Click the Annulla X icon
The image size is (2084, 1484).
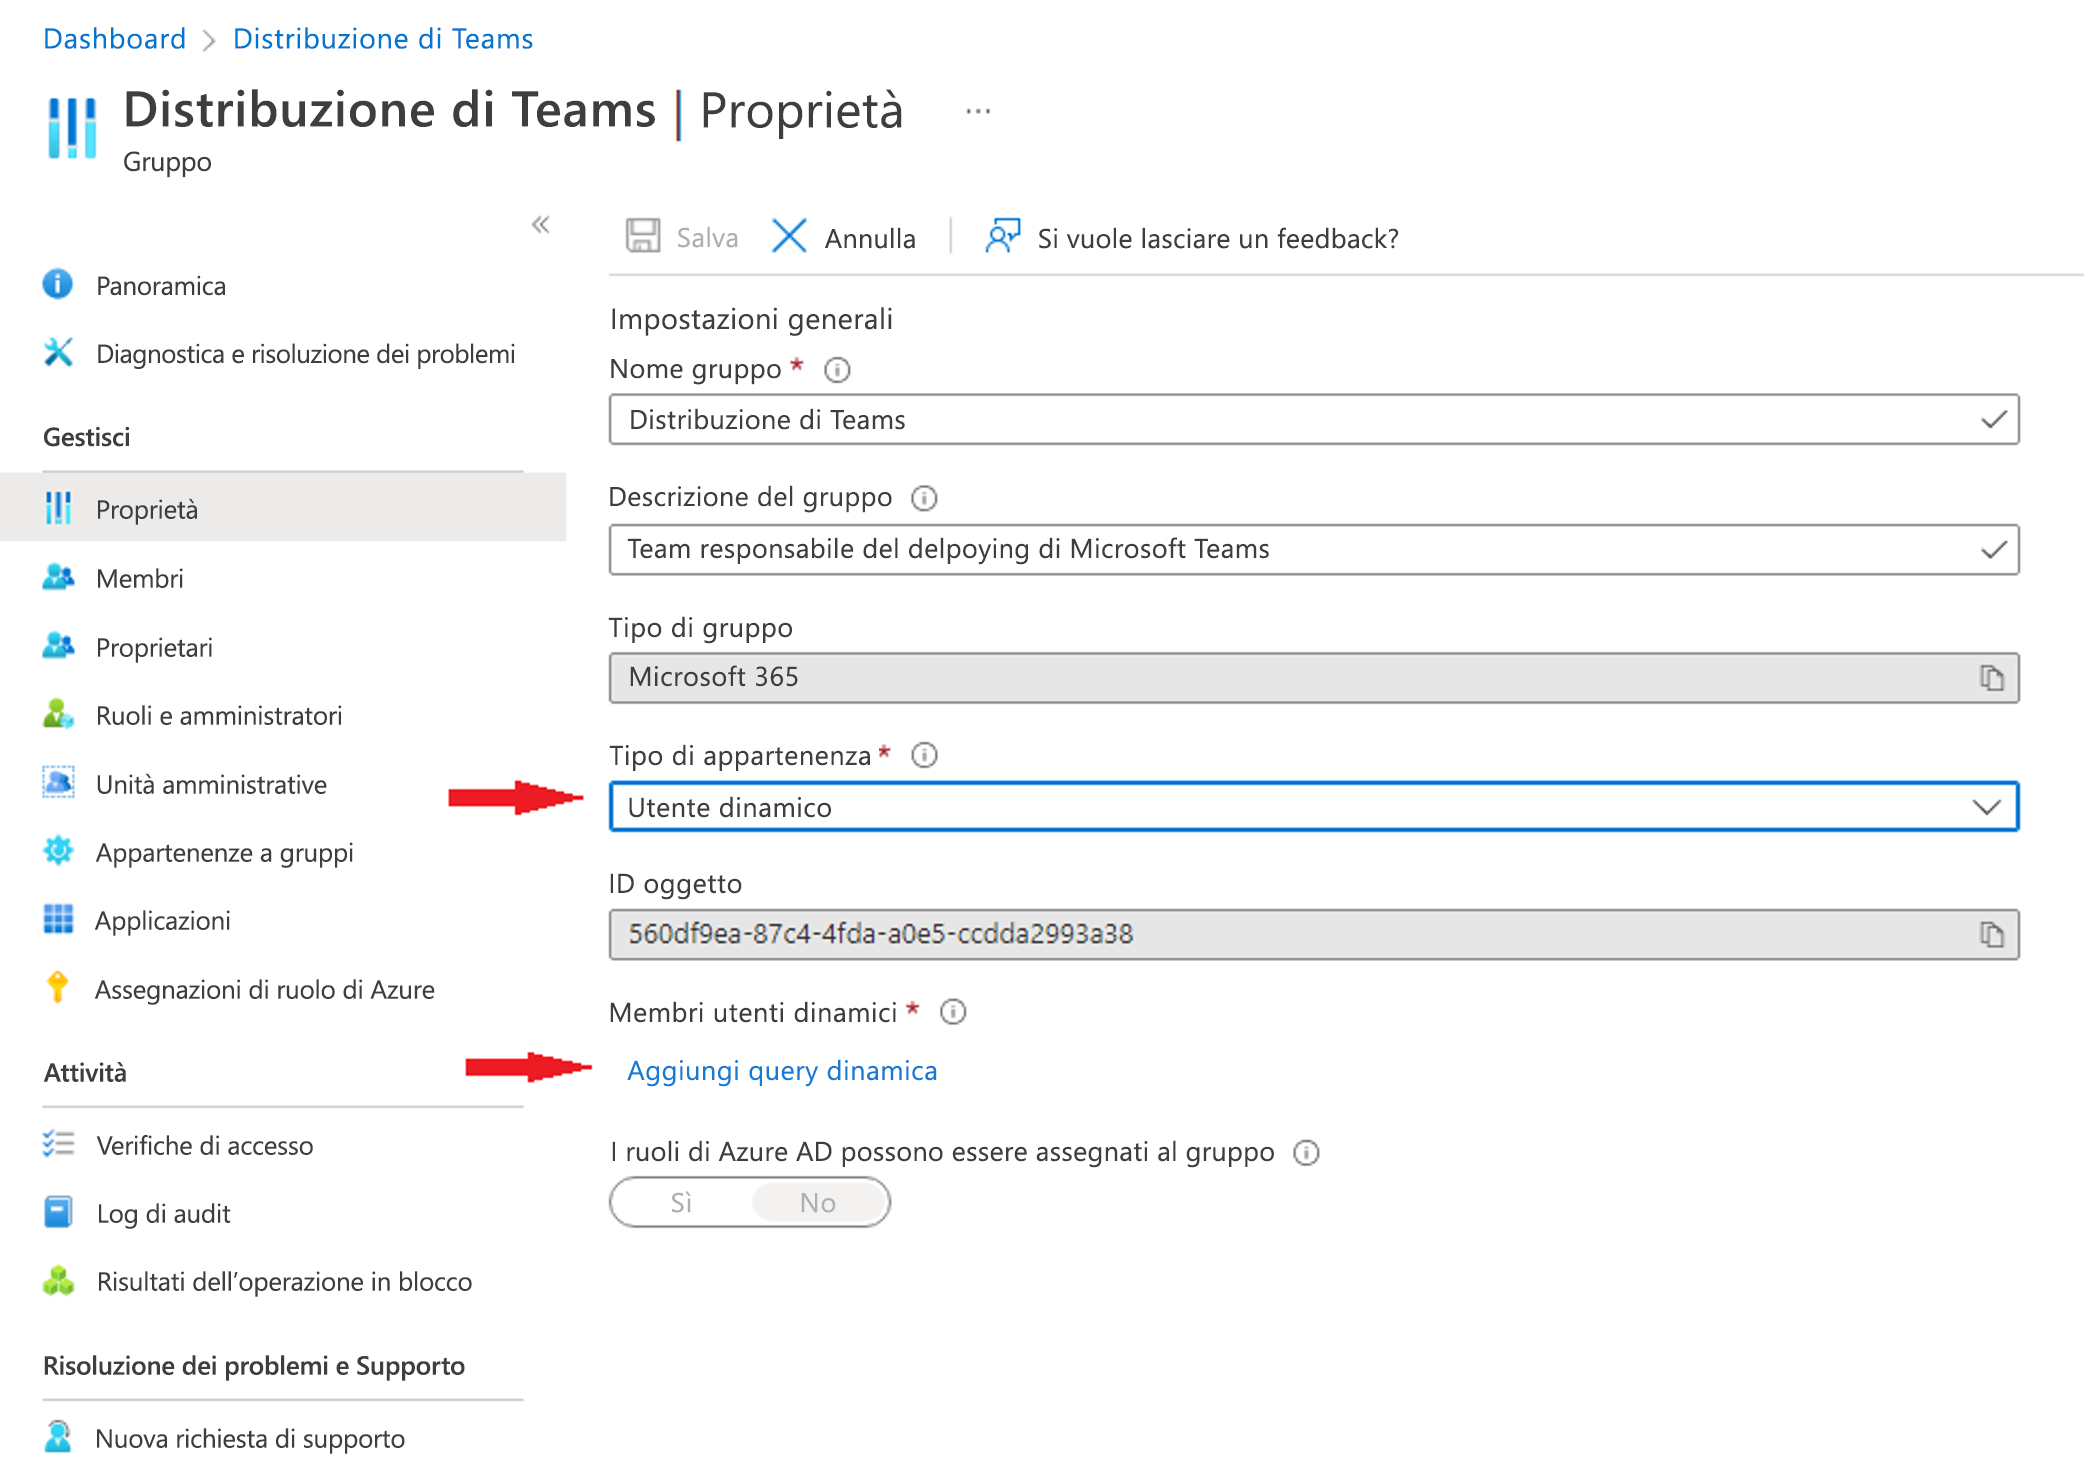click(x=789, y=237)
